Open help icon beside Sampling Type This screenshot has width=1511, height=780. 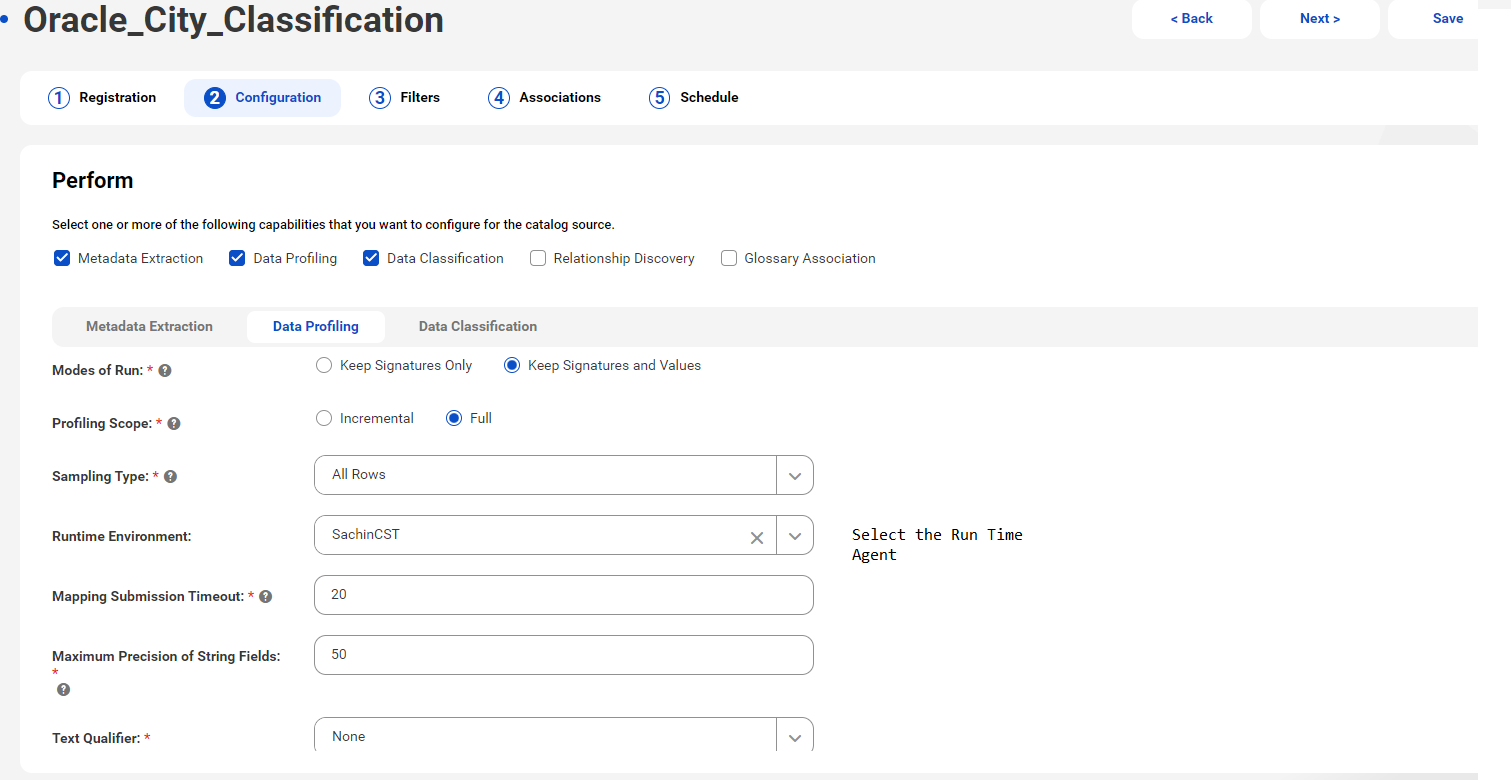click(170, 477)
